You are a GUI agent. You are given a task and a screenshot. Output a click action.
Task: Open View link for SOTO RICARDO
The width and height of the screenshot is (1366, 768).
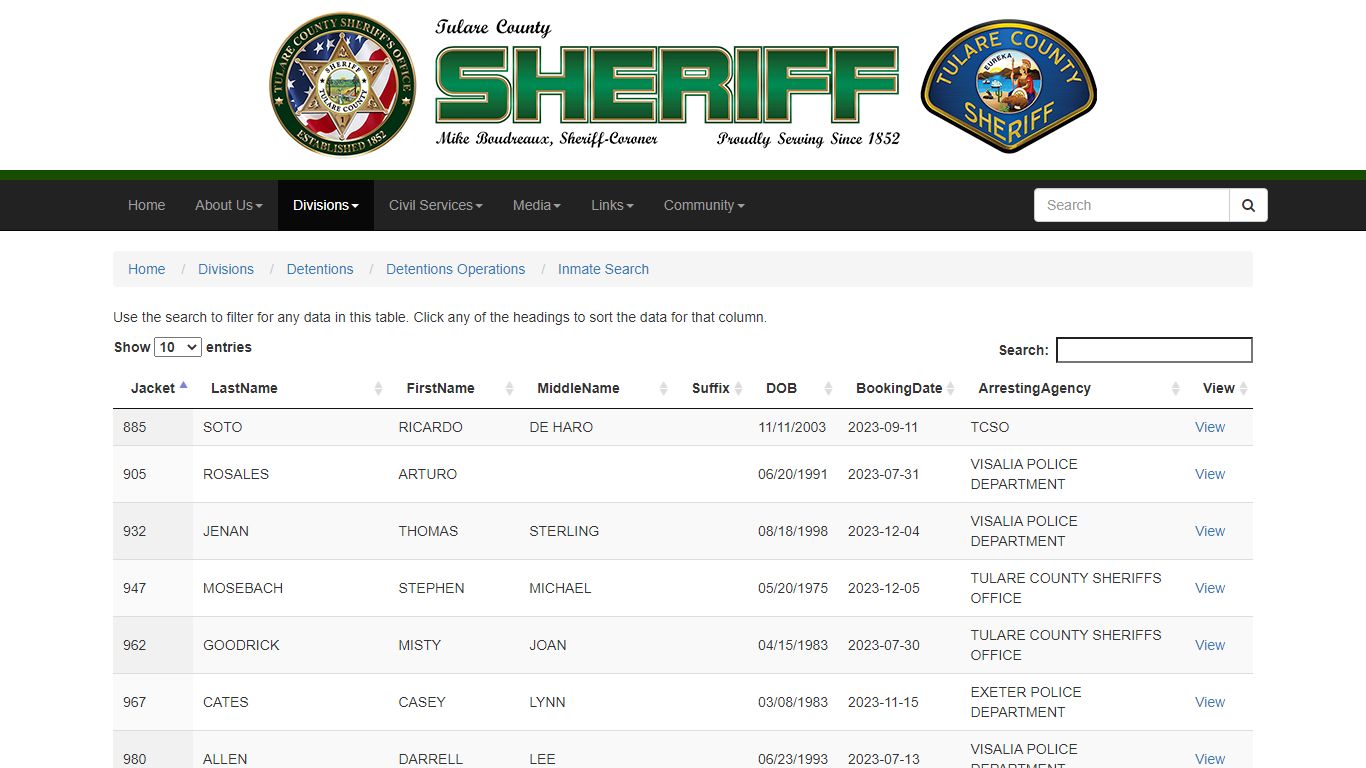pyautogui.click(x=1210, y=427)
